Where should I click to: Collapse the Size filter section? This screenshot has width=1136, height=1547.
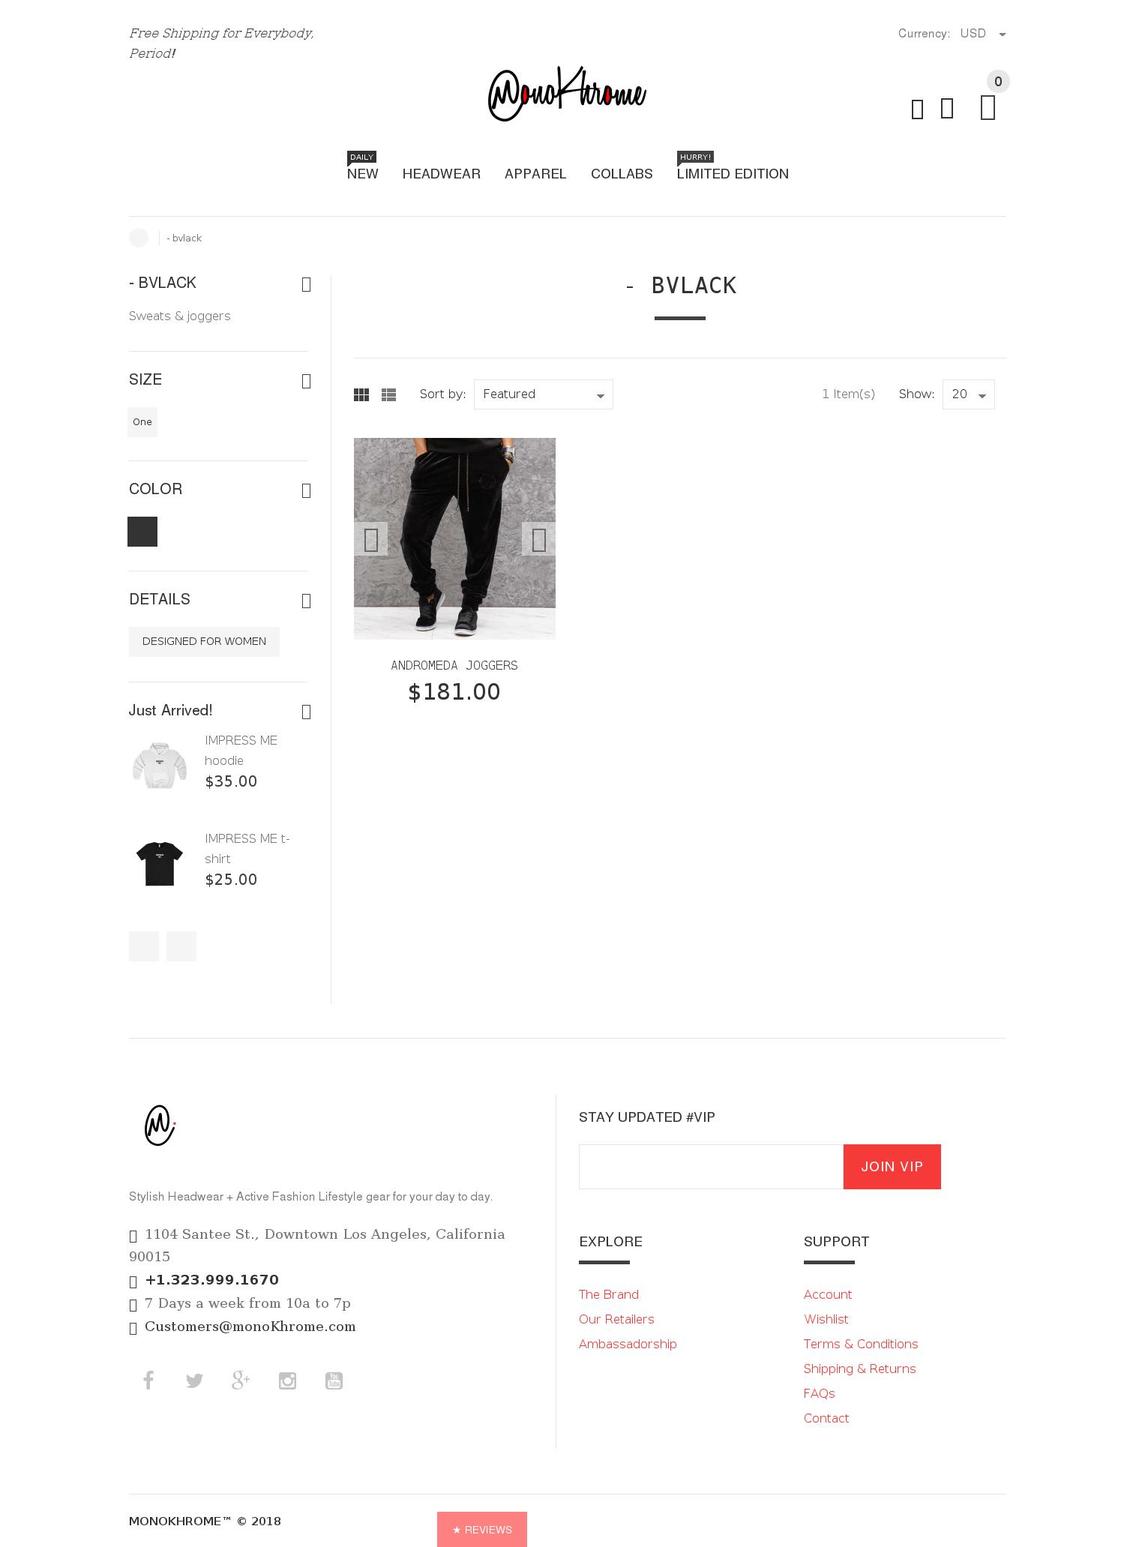[x=306, y=381]
